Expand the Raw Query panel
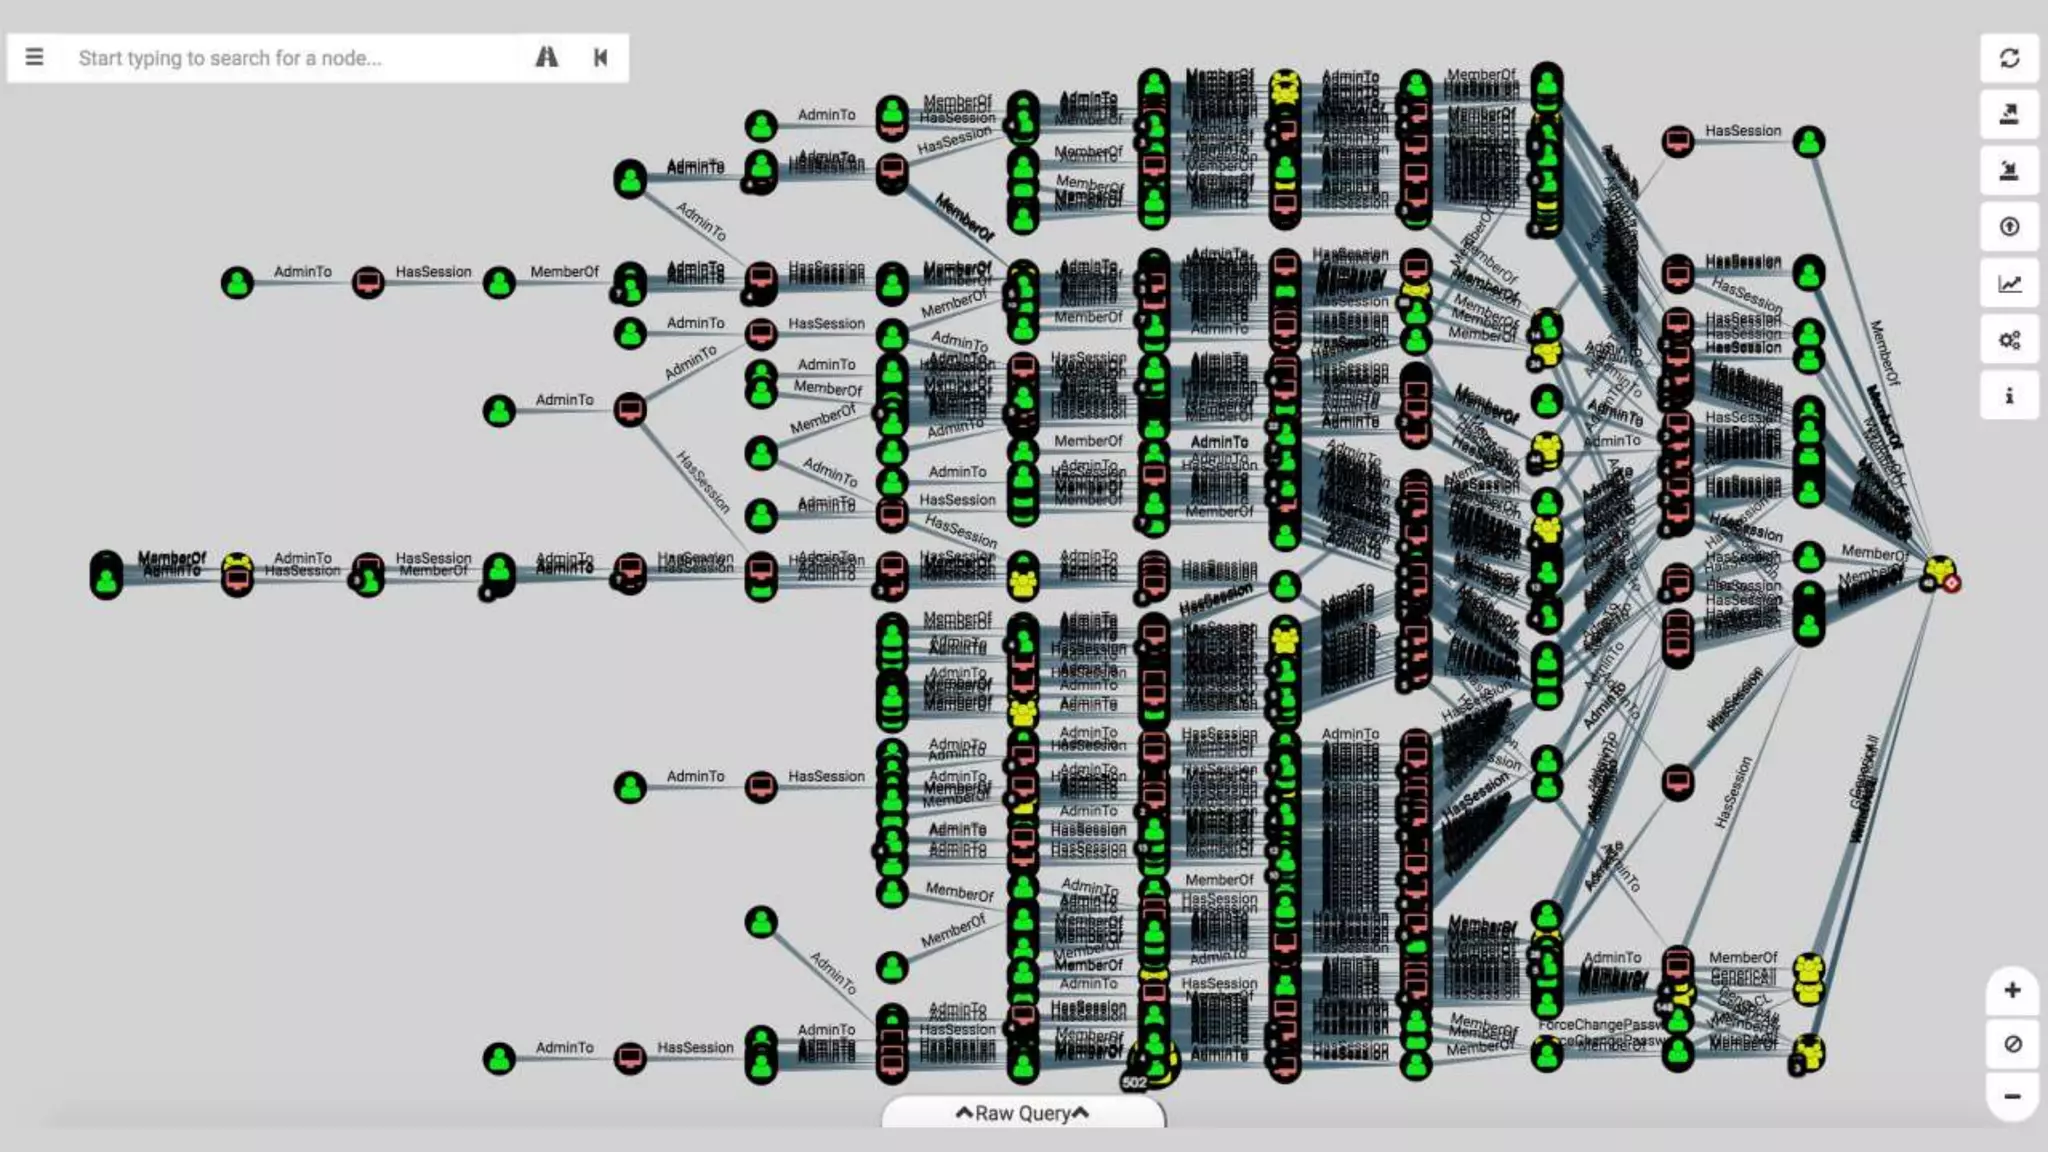 pyautogui.click(x=1022, y=1113)
